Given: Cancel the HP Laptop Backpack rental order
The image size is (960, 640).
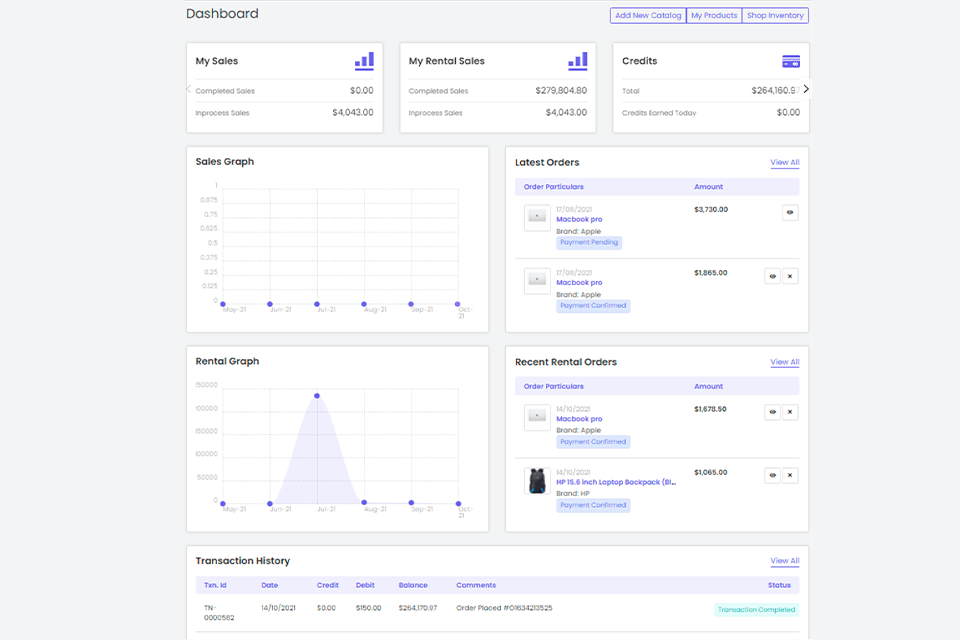Looking at the screenshot, I should (x=790, y=476).
